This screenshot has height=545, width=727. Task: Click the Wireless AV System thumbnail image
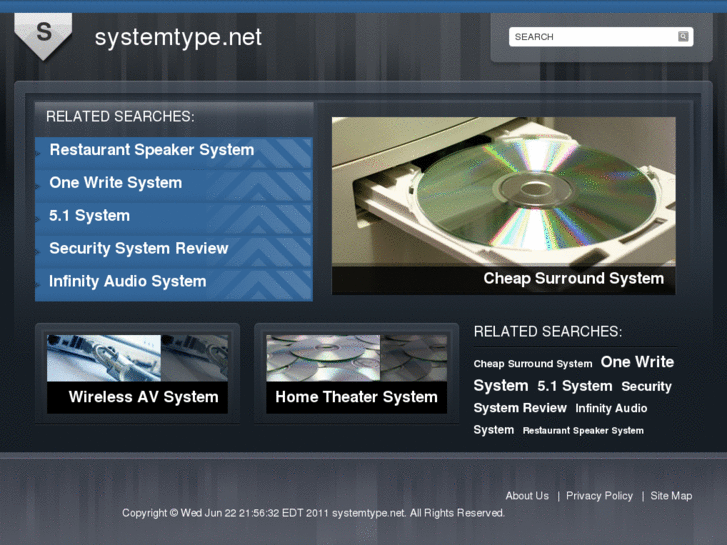pyautogui.click(x=137, y=358)
